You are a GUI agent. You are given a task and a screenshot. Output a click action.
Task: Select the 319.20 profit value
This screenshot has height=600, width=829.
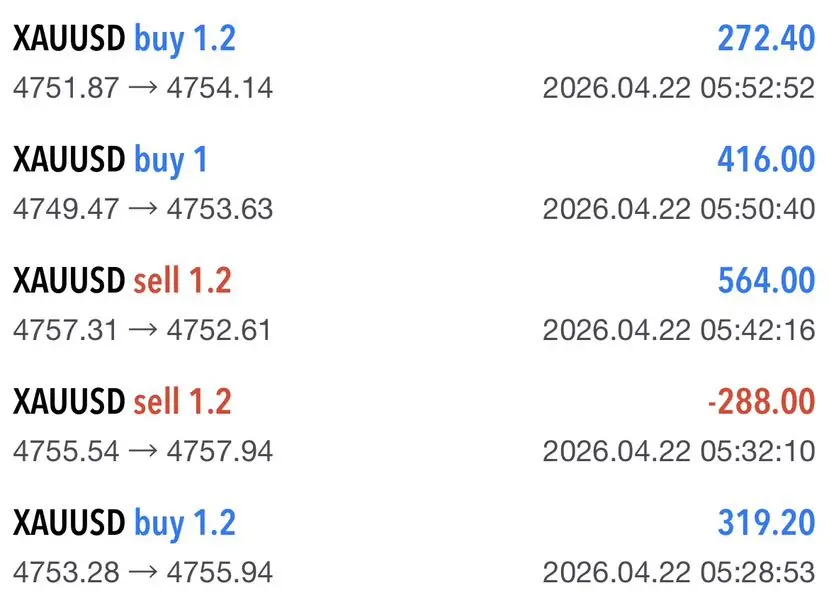(766, 523)
